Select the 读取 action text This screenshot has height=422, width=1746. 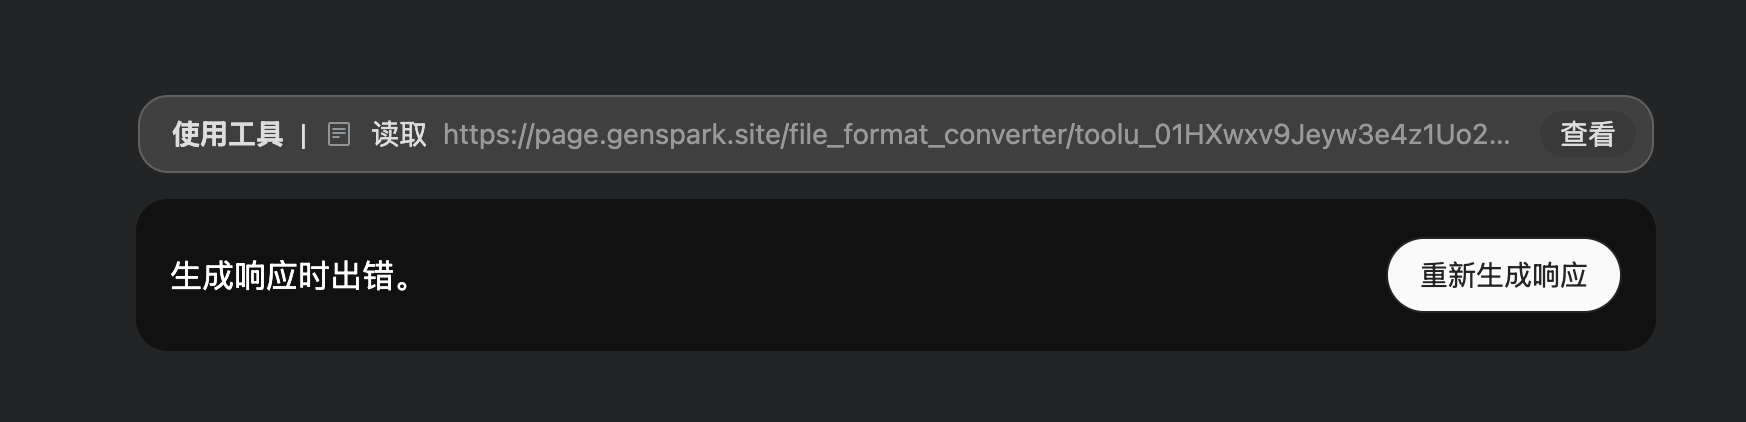pos(399,134)
